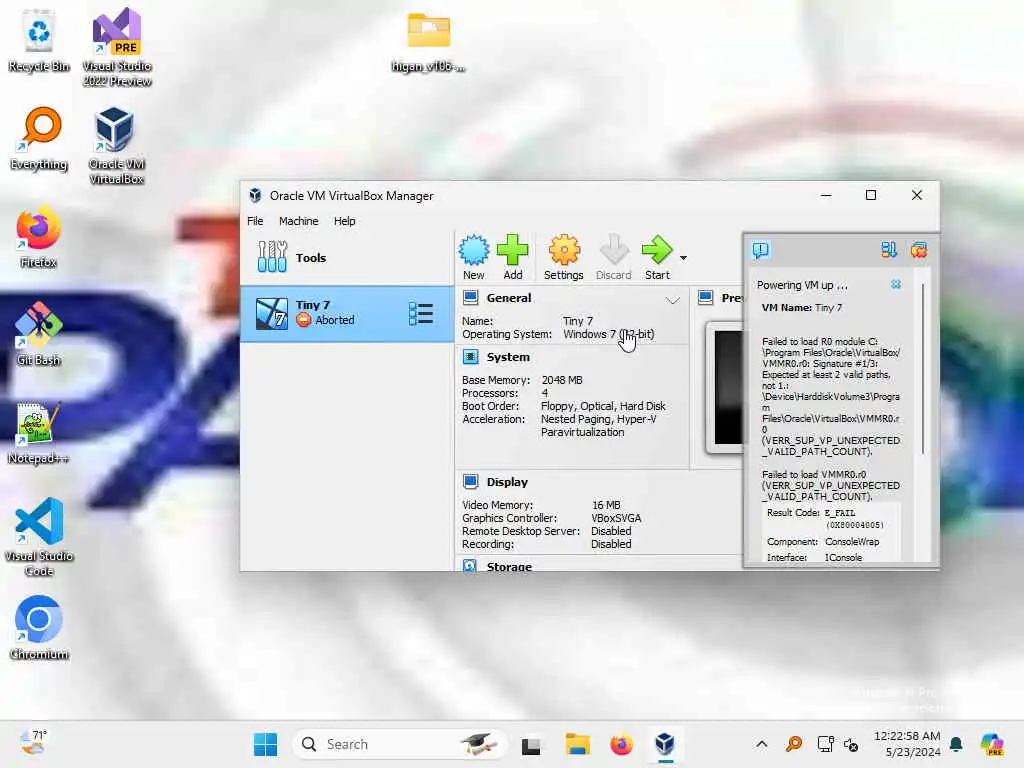Screen dimensions: 1024x768
Task: Click the green Add machine icon
Action: [513, 257]
